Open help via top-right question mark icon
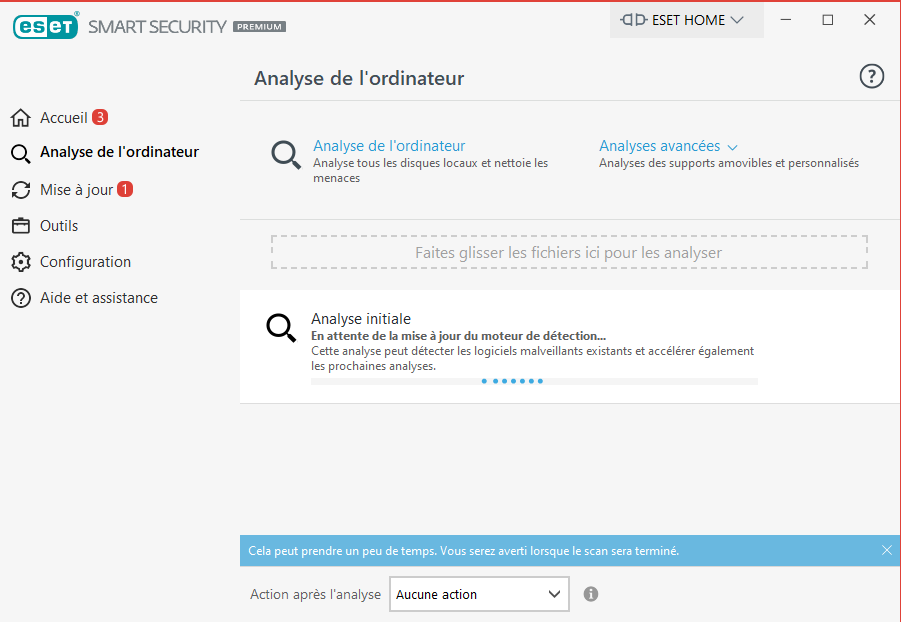This screenshot has height=622, width=901. point(871,76)
